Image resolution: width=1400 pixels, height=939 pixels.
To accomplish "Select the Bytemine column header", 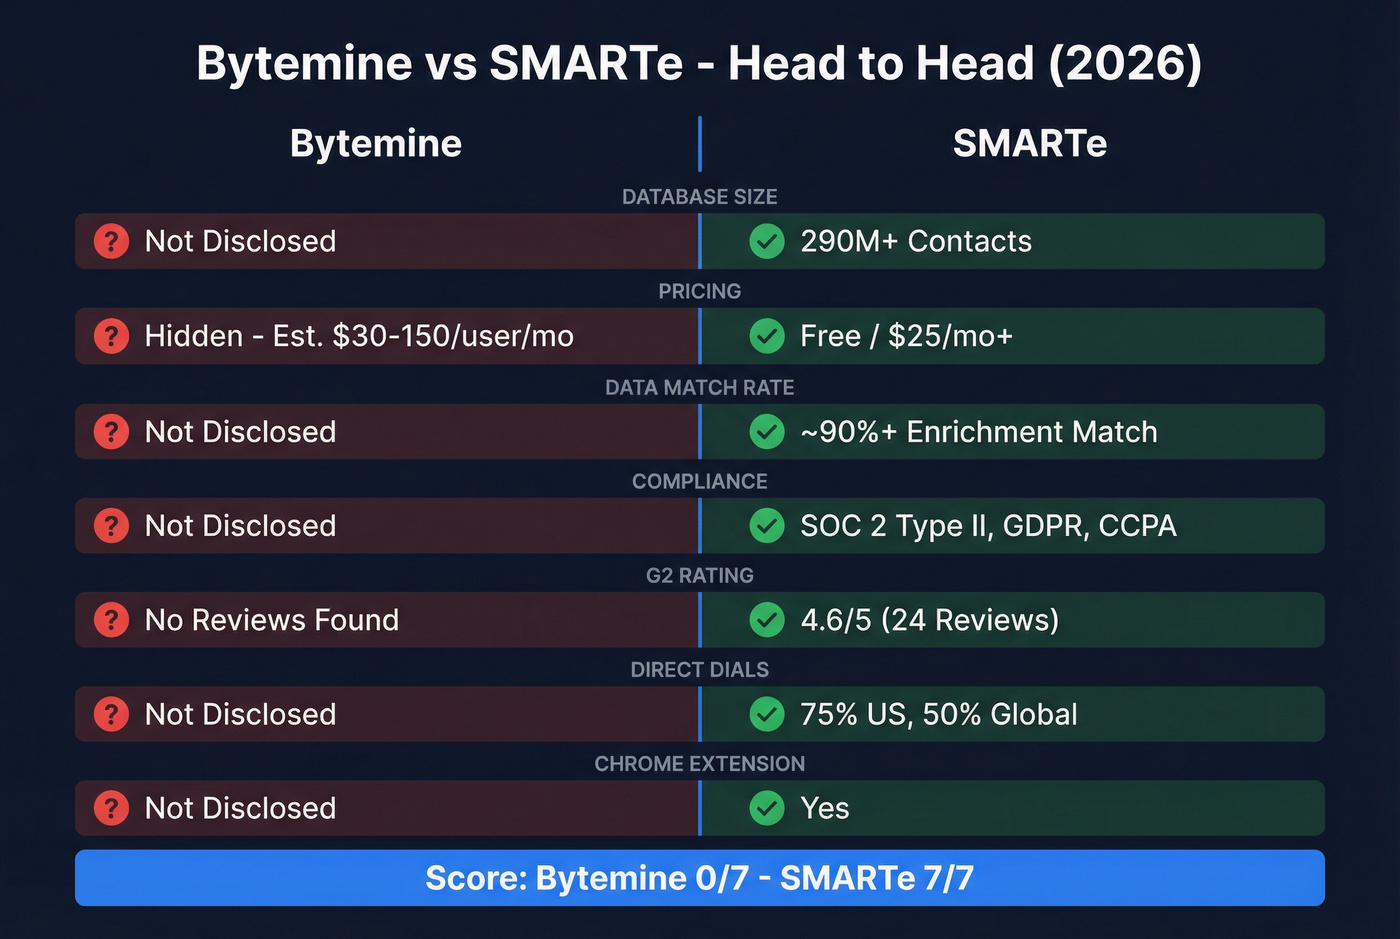I will (376, 144).
